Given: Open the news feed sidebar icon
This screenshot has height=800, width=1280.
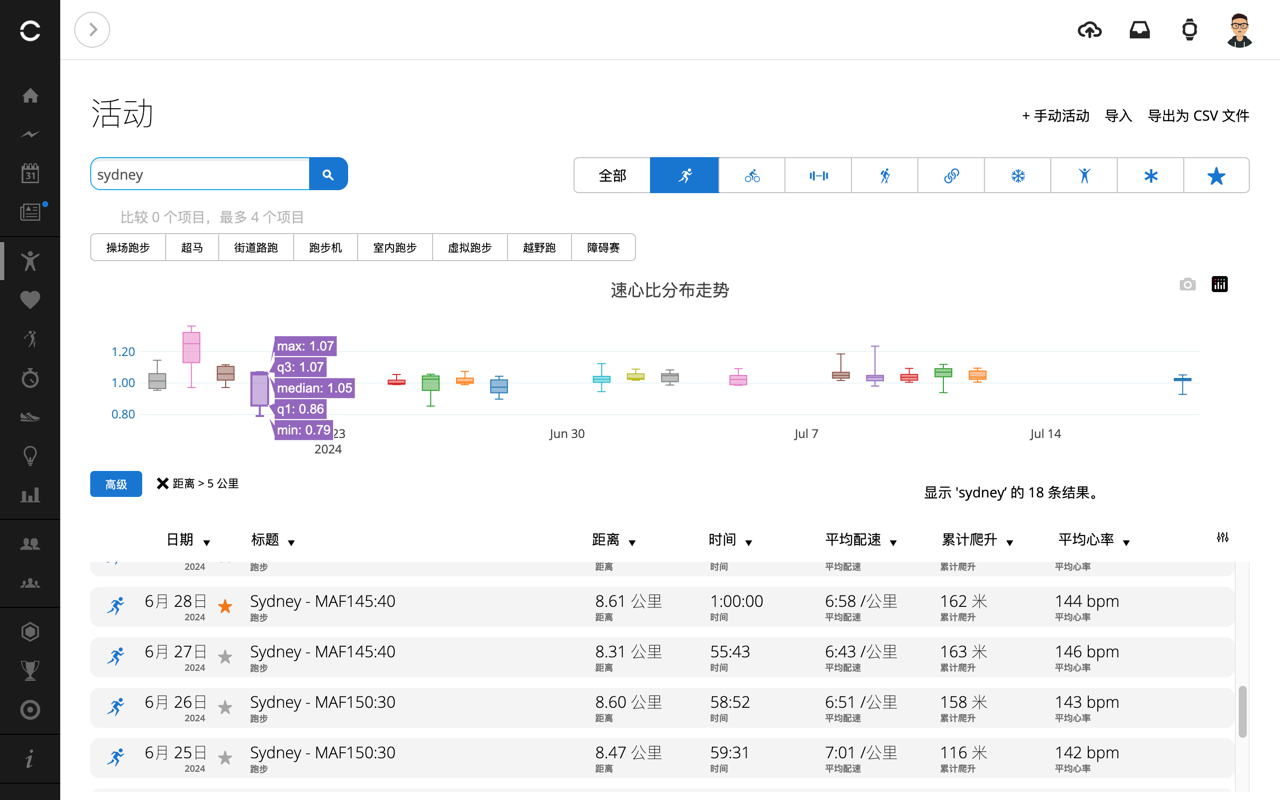Looking at the screenshot, I should pyautogui.click(x=30, y=212).
